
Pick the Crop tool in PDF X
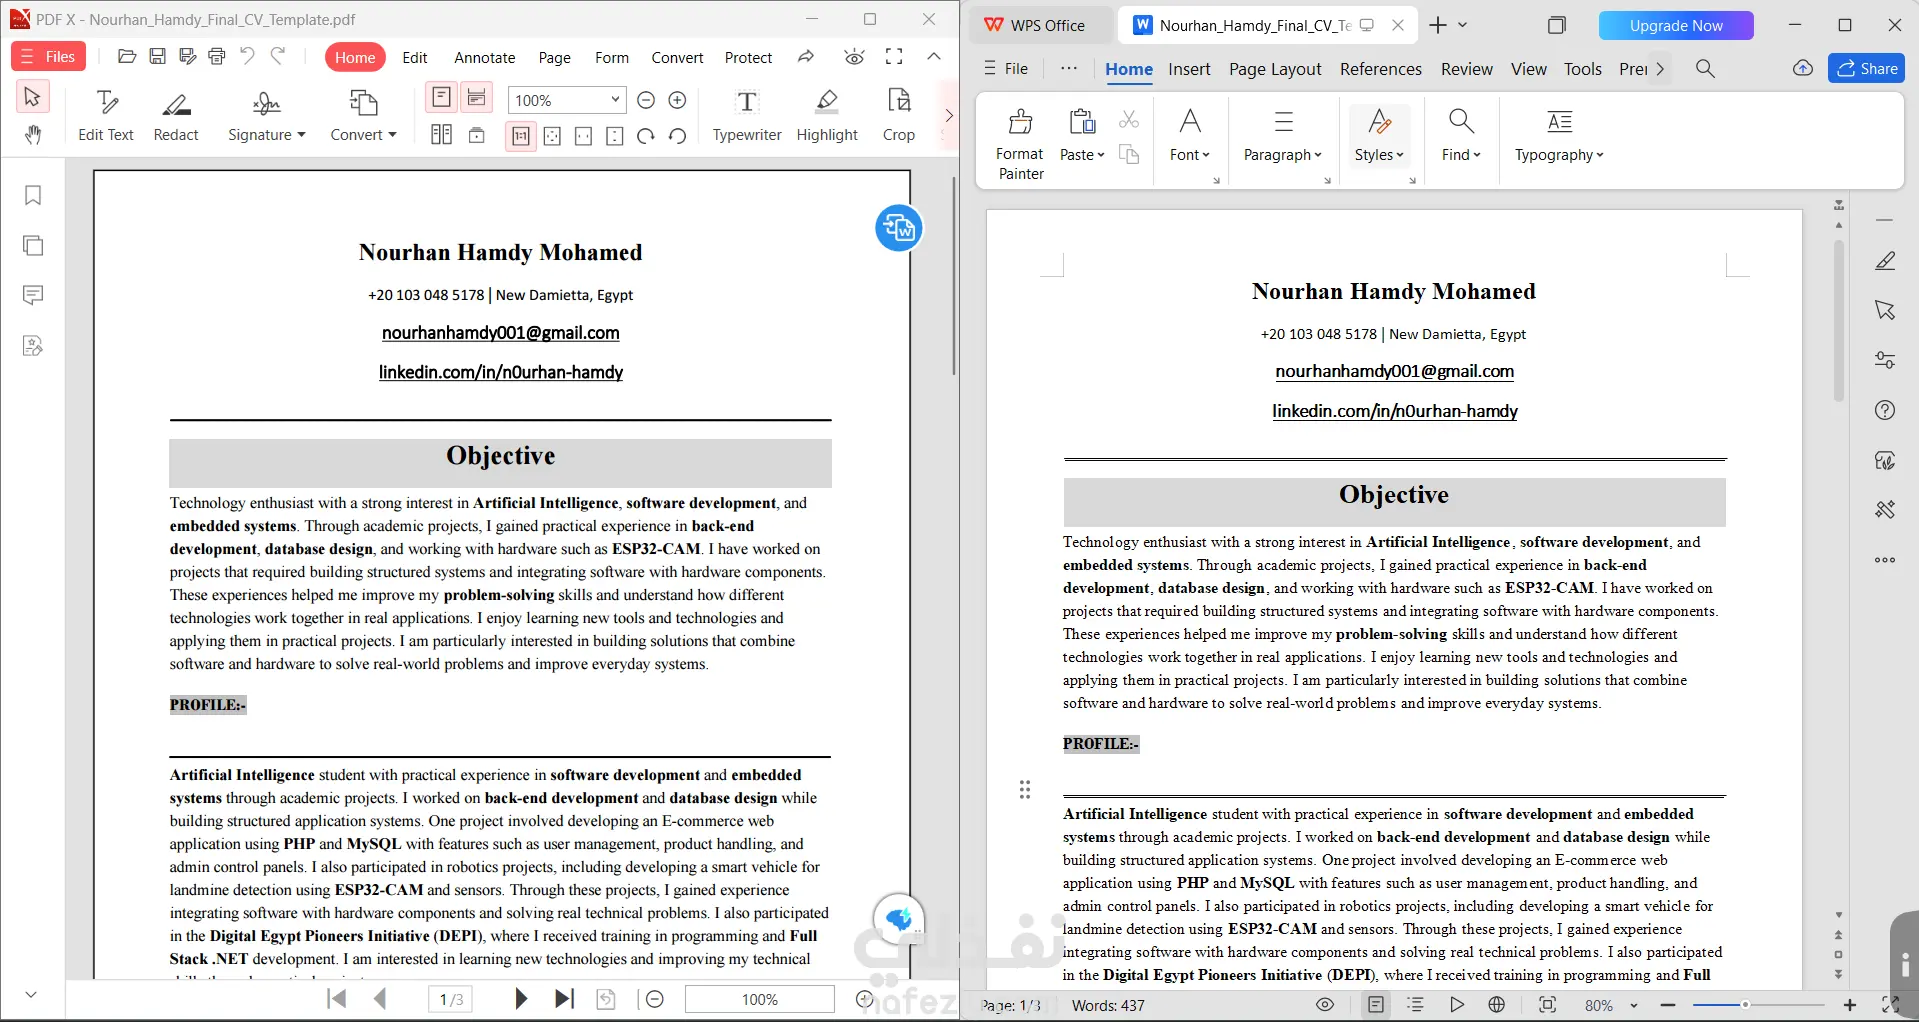[899, 116]
